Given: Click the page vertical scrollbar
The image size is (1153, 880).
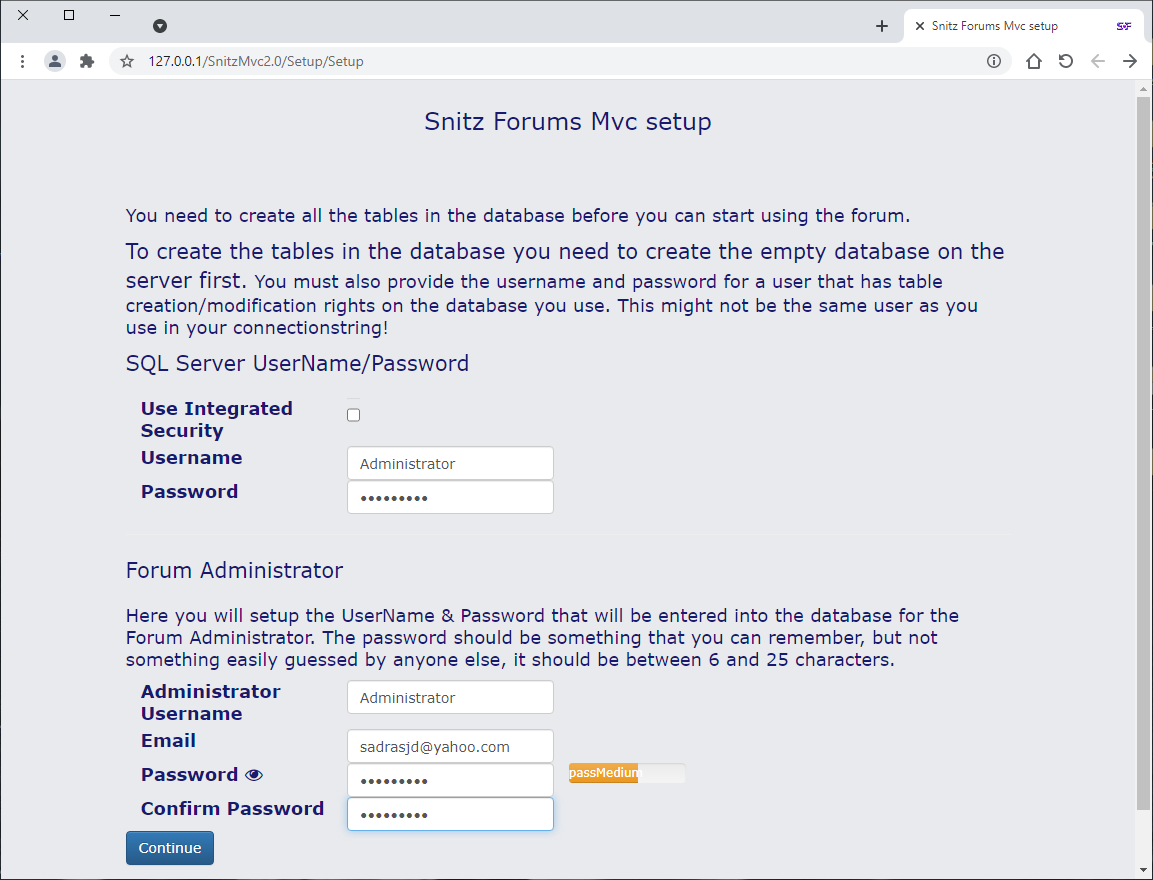Looking at the screenshot, I should click(1144, 450).
